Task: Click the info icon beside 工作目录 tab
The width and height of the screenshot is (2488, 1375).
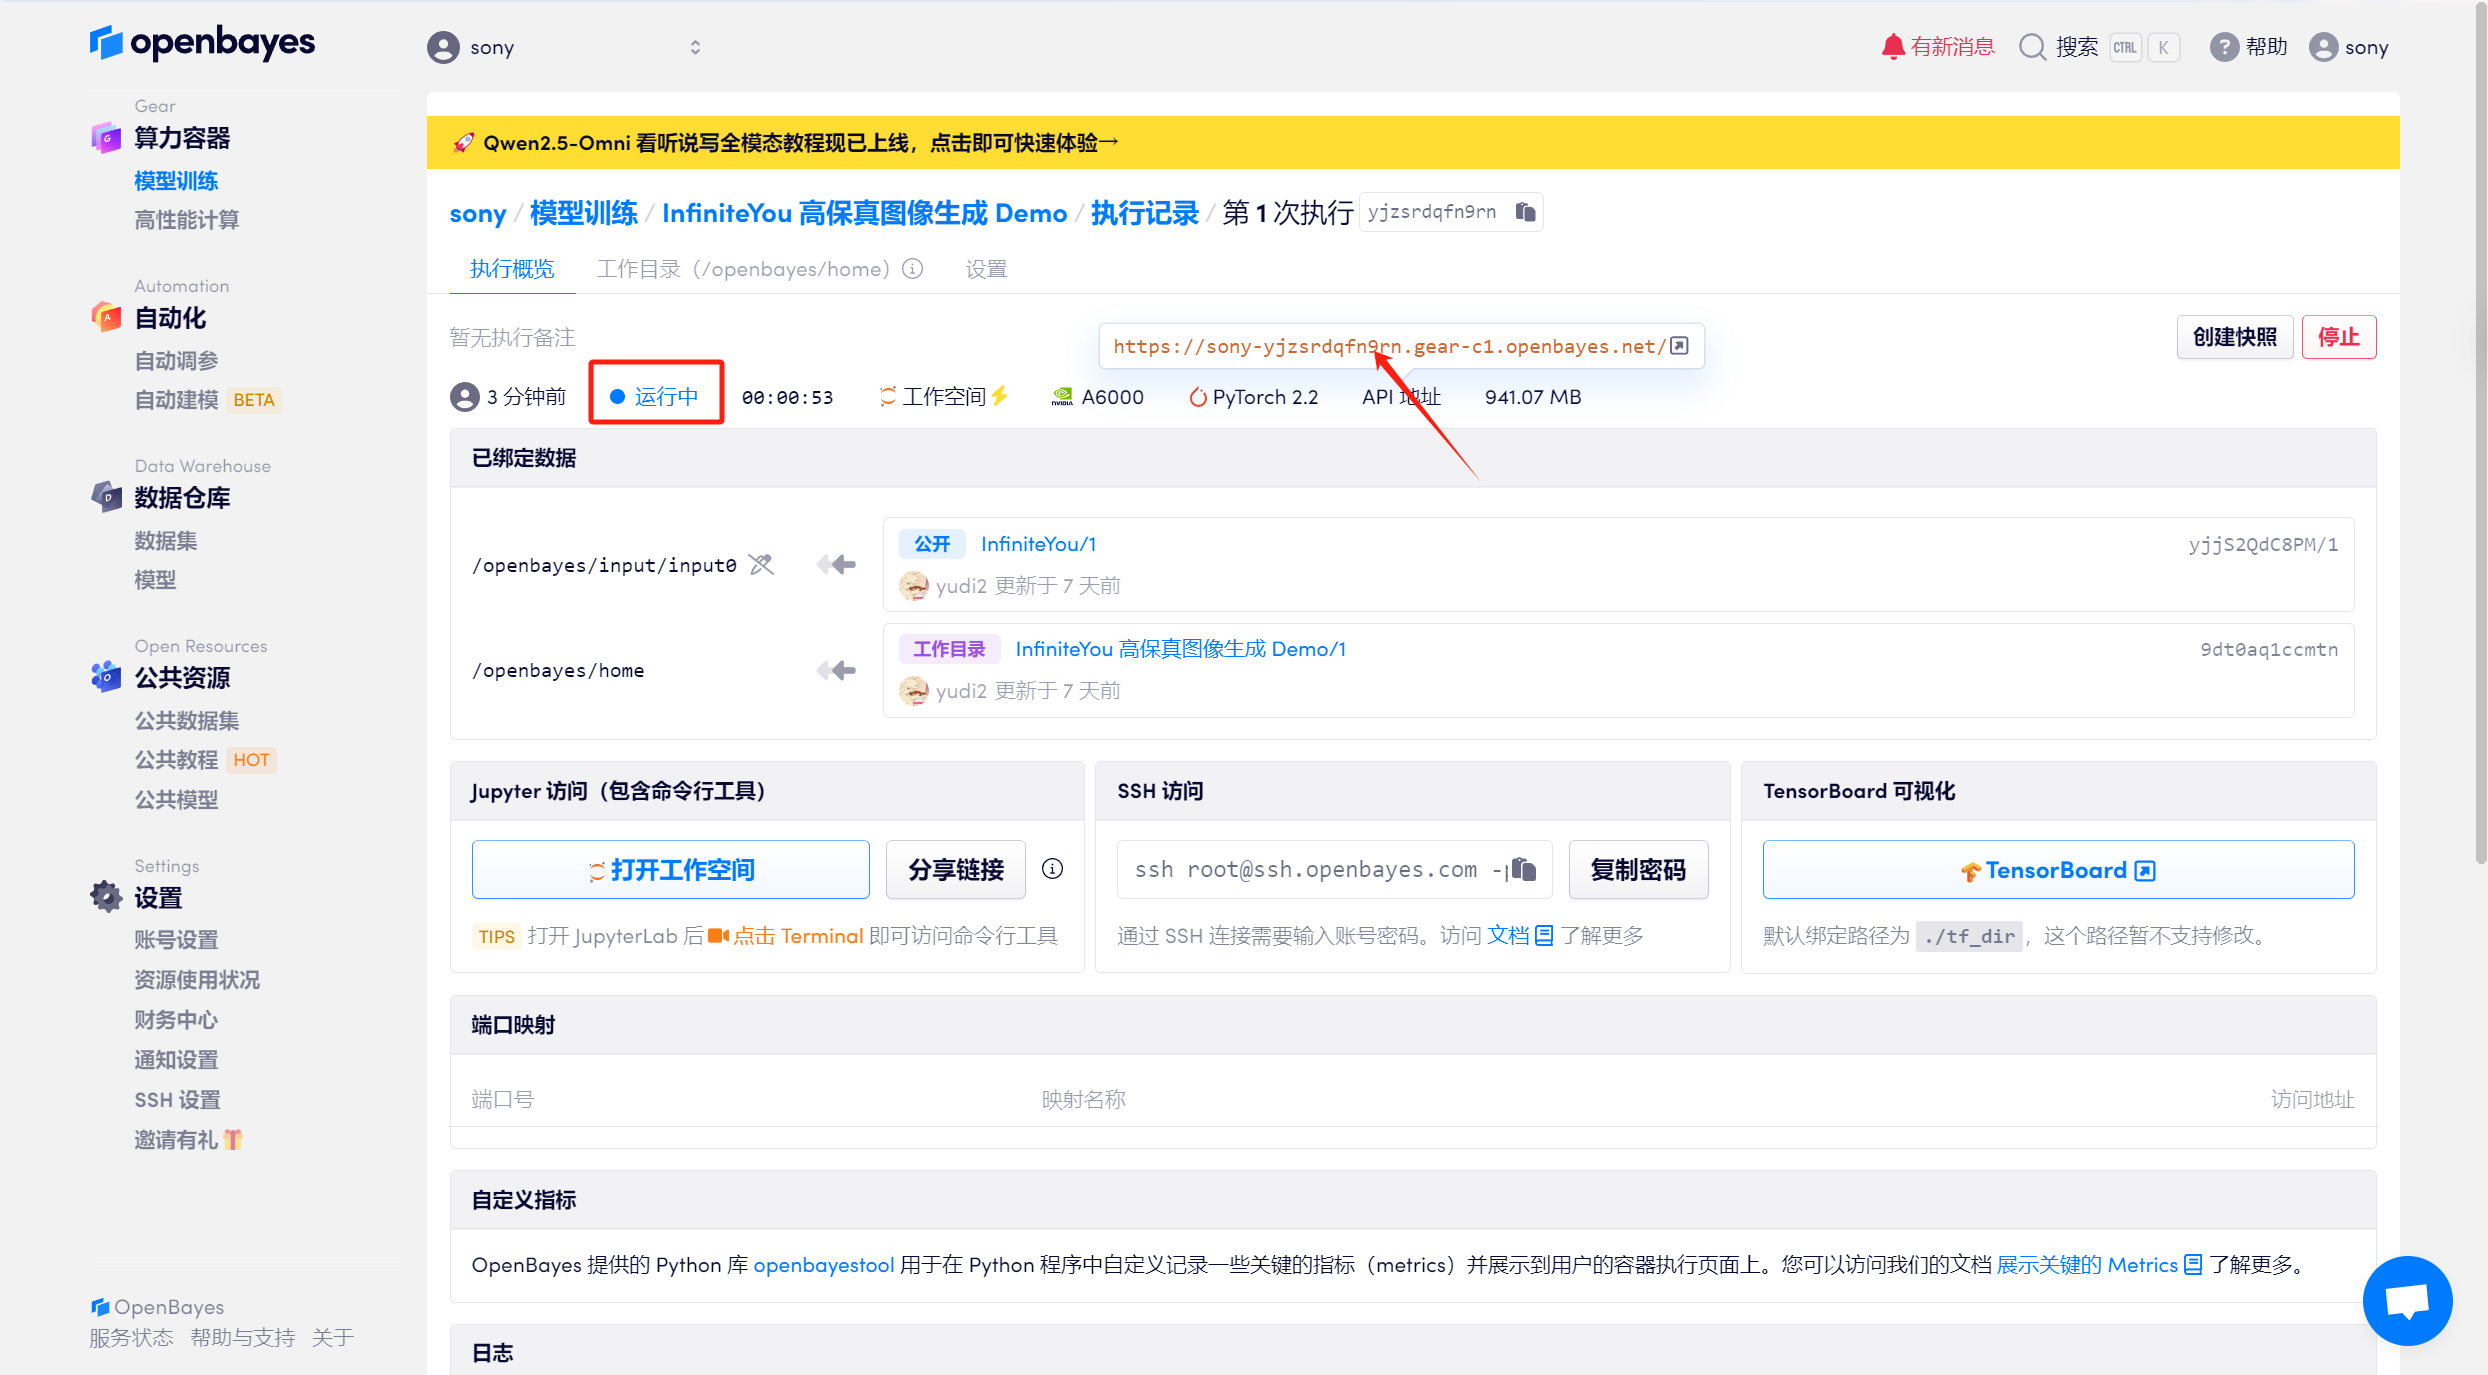Action: click(912, 269)
